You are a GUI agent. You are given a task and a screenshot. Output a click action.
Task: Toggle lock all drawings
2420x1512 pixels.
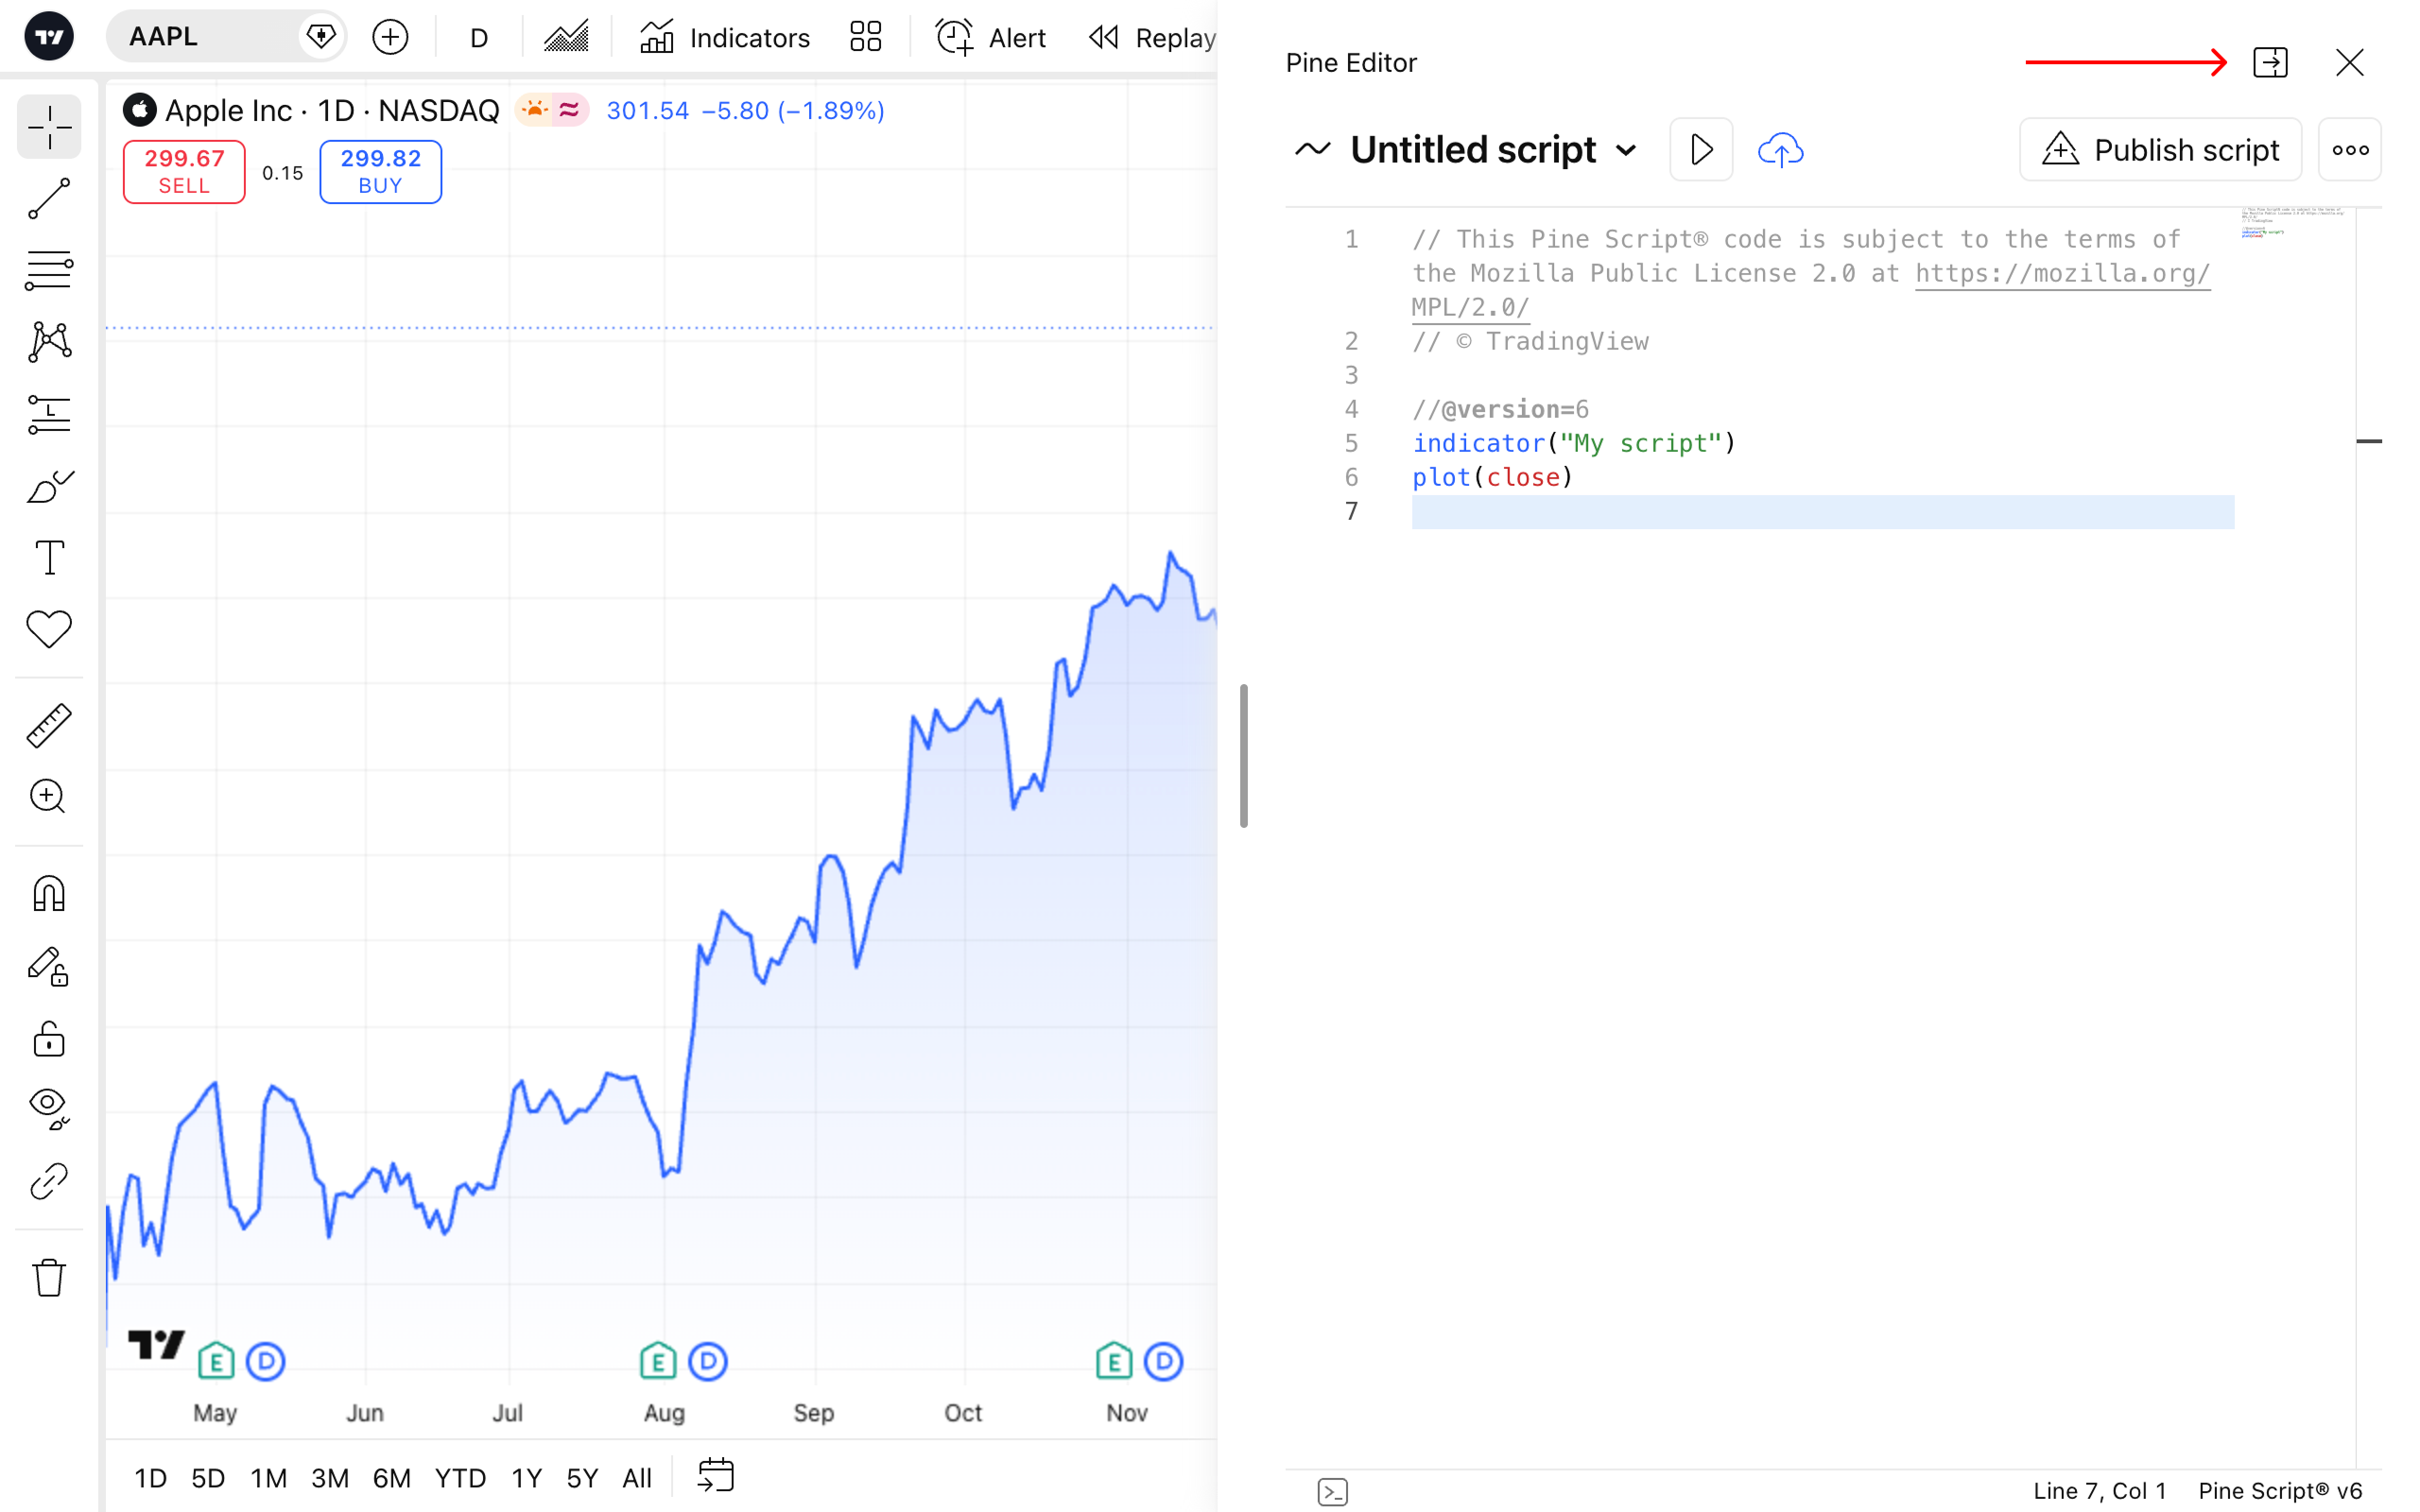coord(49,1038)
